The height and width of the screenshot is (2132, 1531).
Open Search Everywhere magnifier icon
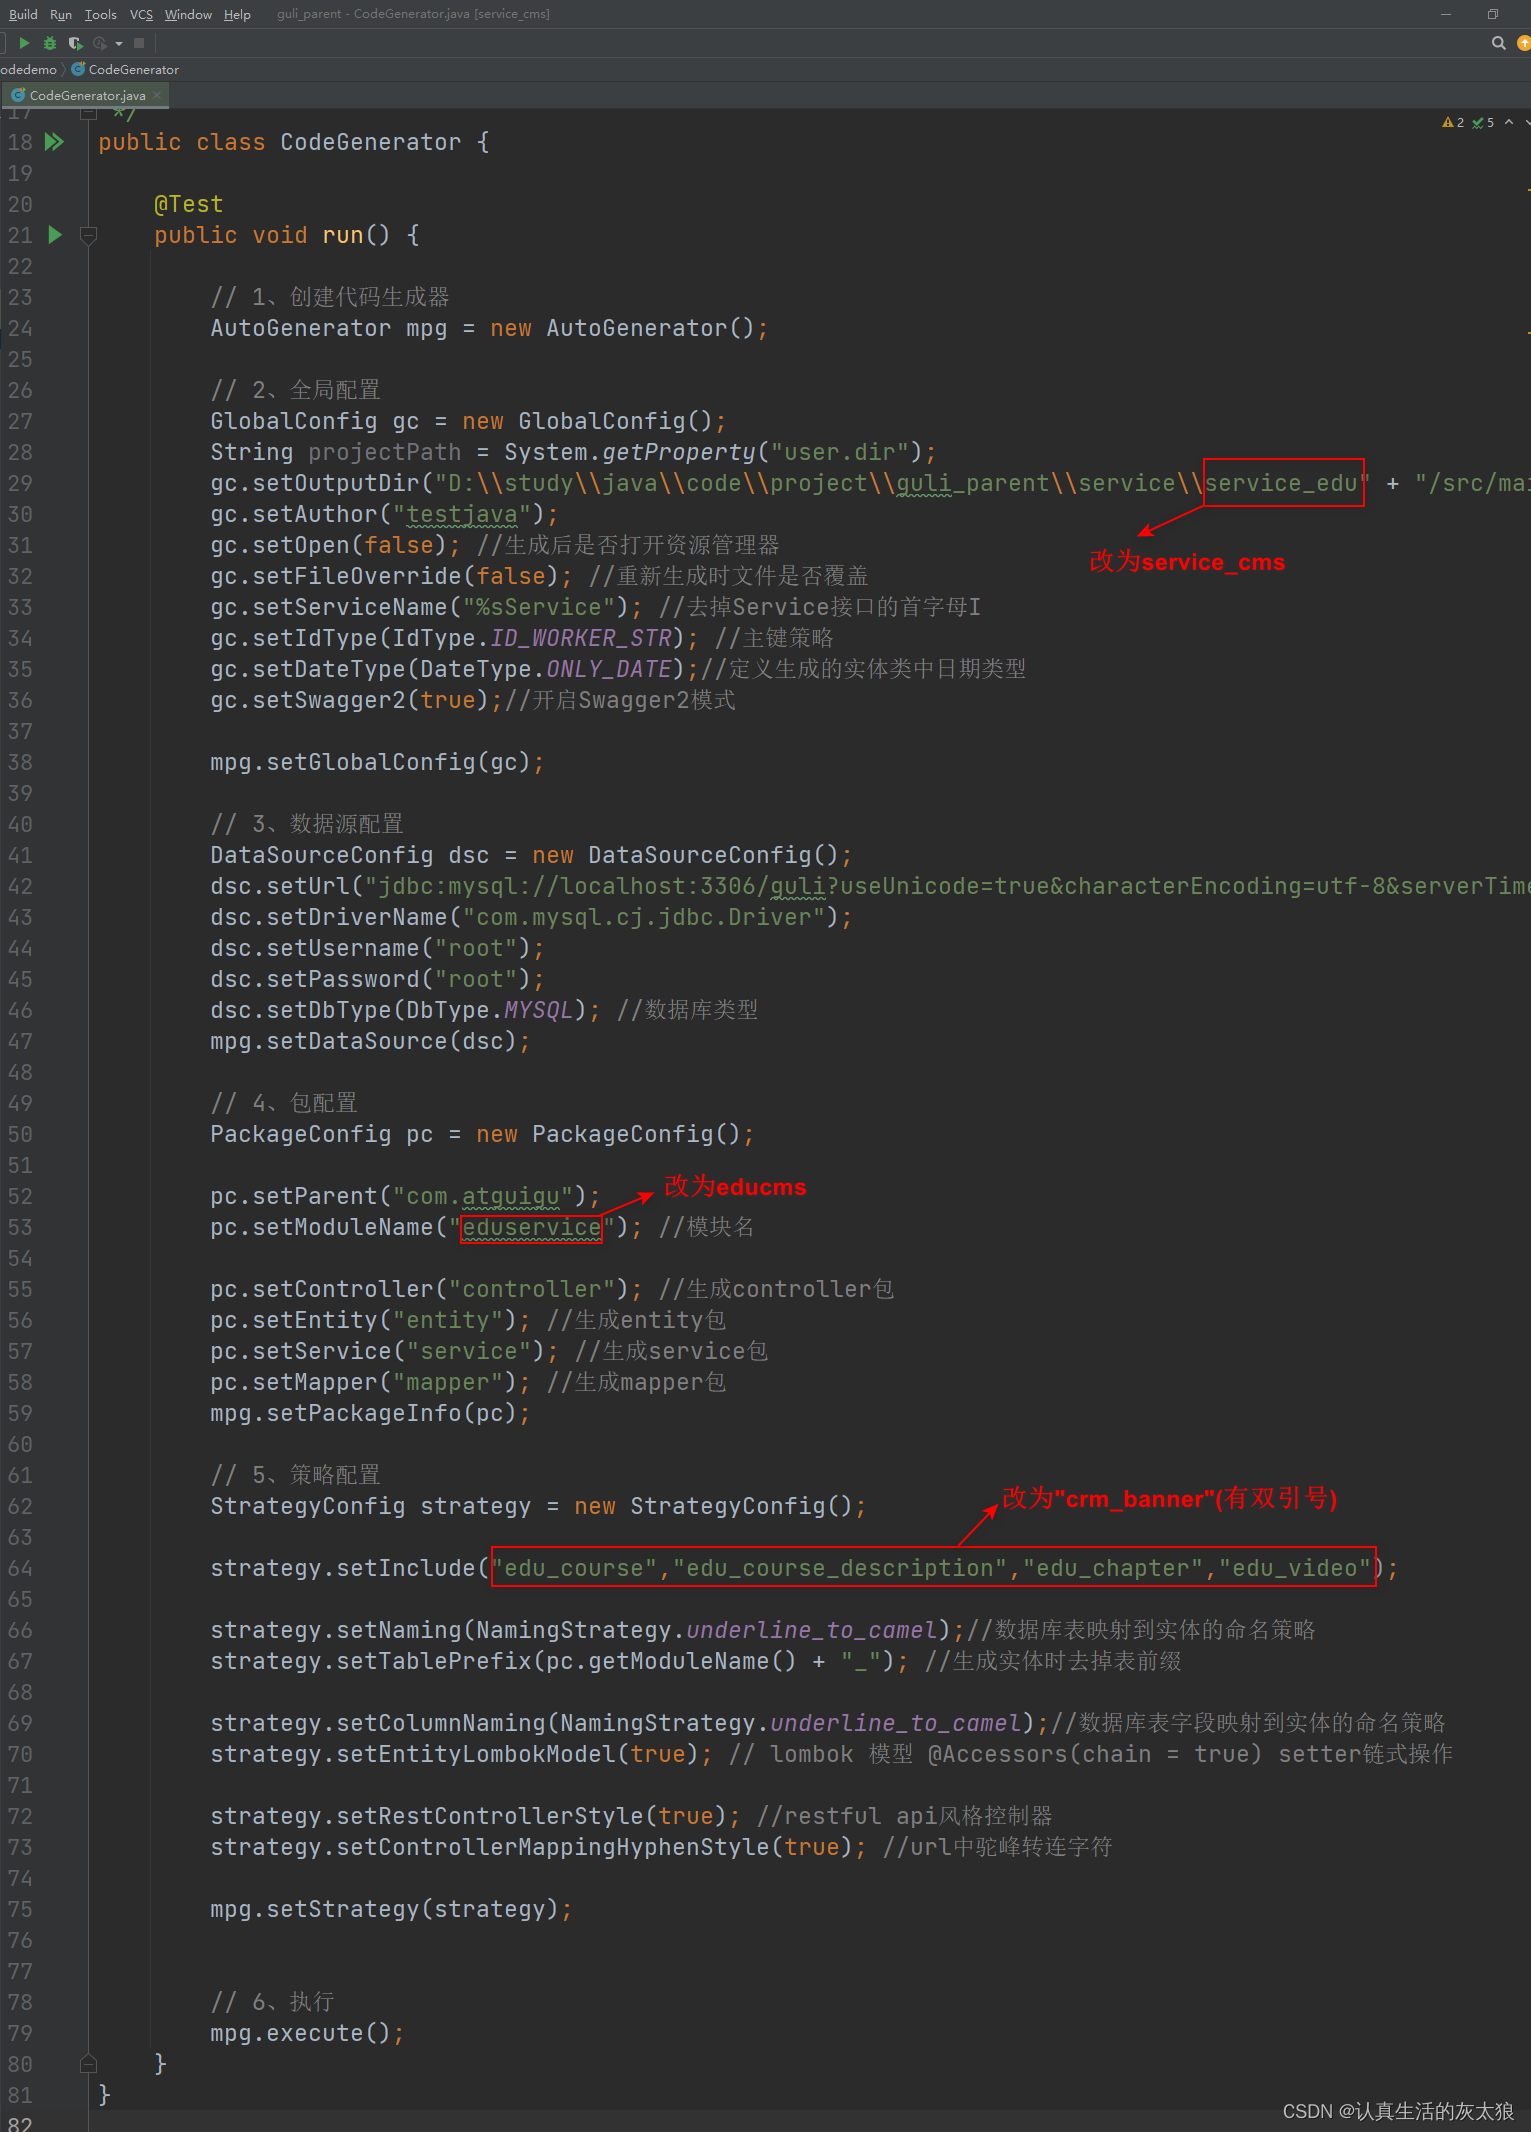point(1498,43)
